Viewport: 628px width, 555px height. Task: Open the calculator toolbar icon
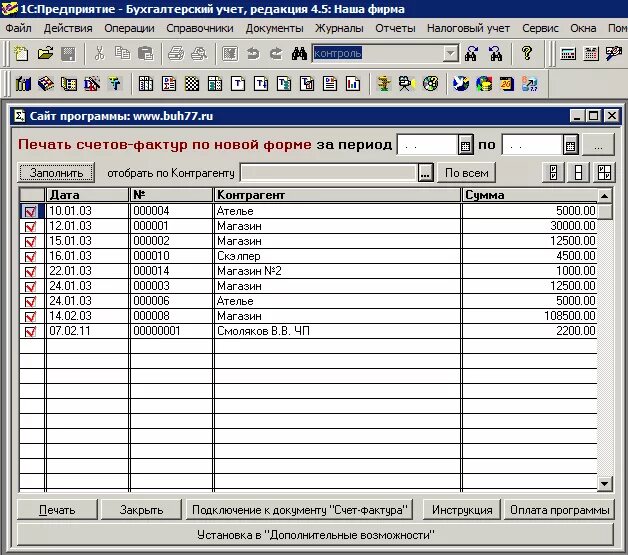(568, 53)
